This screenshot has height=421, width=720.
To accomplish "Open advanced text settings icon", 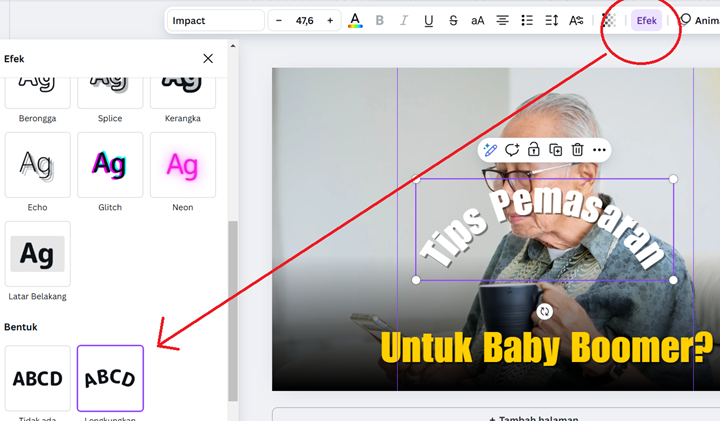I will pyautogui.click(x=576, y=21).
